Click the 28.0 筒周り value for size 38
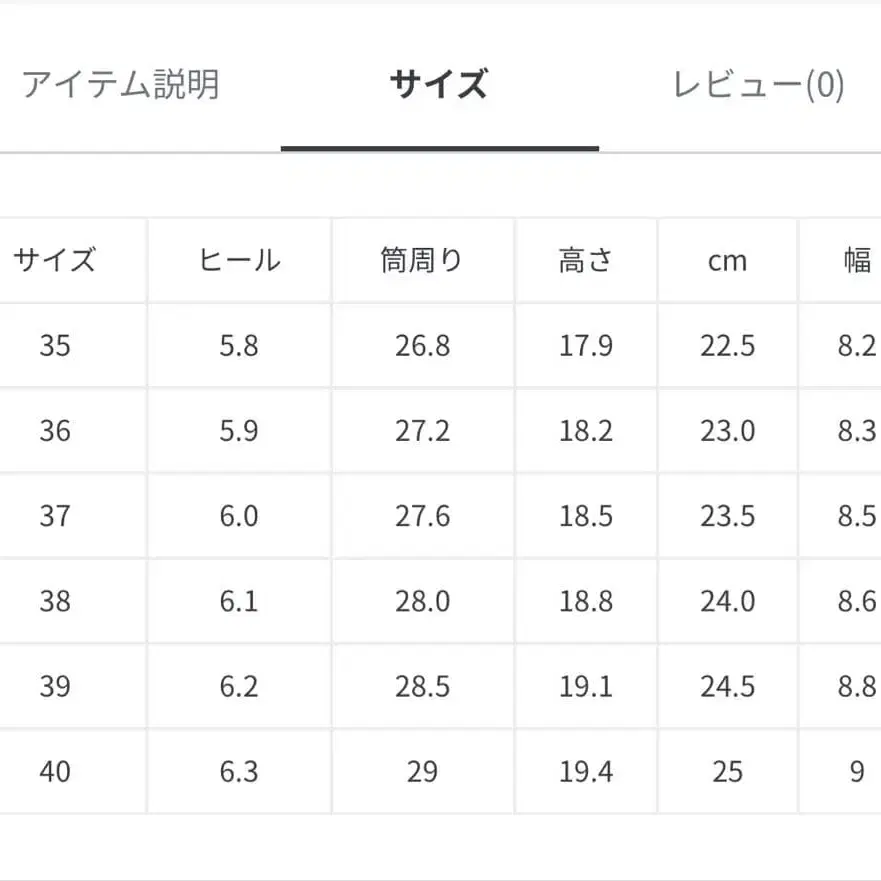Screen dimensions: 881x881 pyautogui.click(x=423, y=601)
